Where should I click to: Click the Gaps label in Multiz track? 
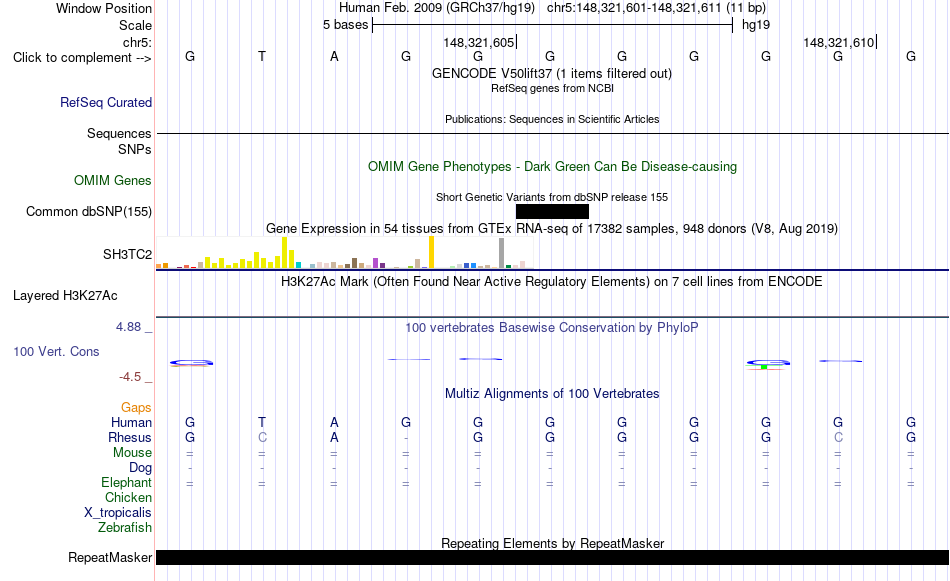[x=136, y=408]
